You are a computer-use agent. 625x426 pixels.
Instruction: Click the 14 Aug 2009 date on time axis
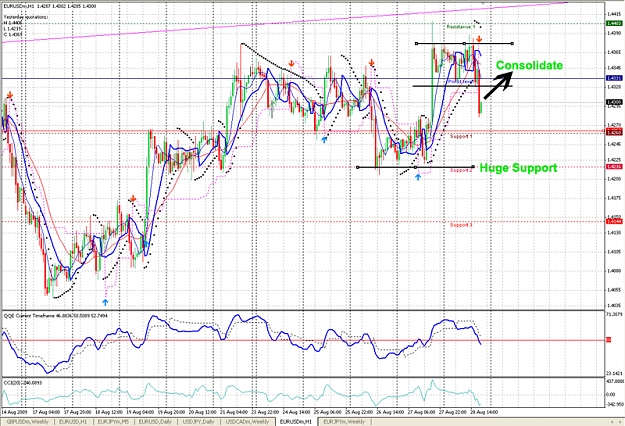tap(14, 412)
